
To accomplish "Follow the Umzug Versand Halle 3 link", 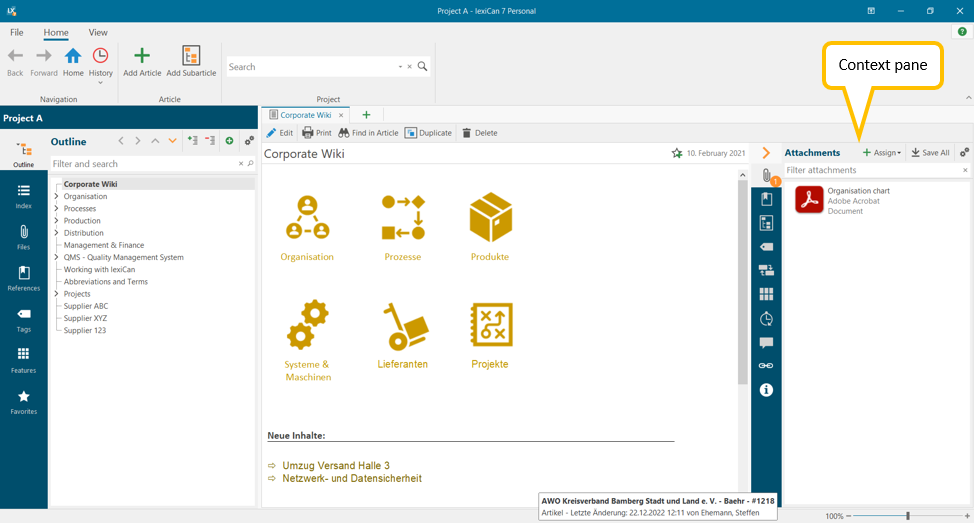I will 335,466.
